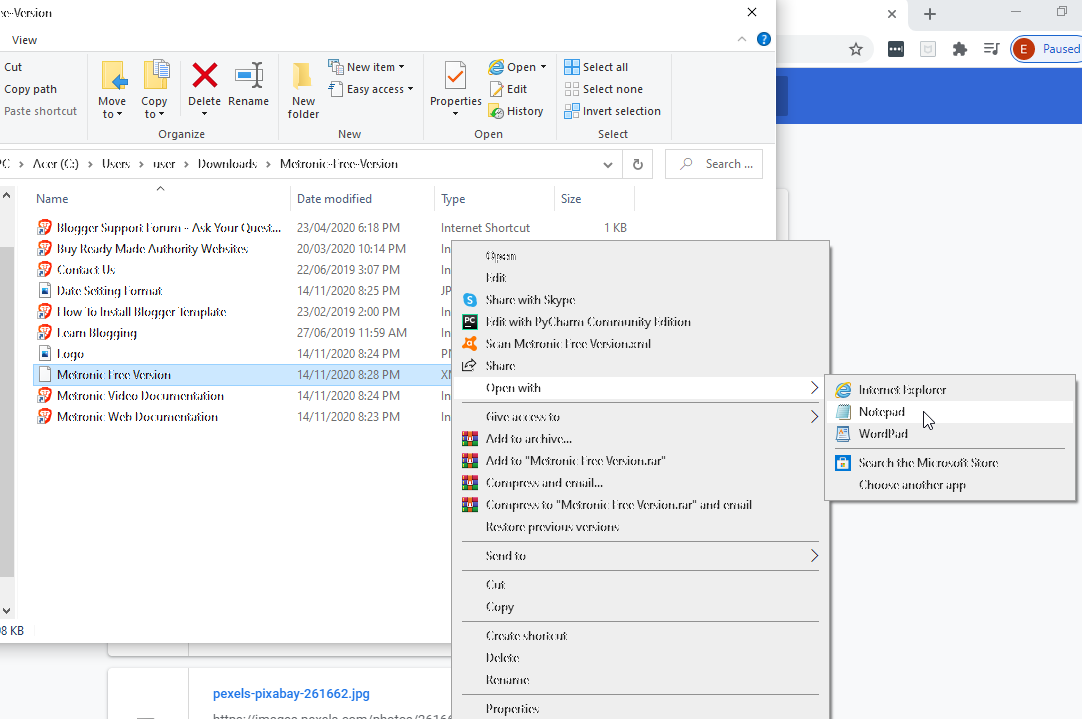The height and width of the screenshot is (719, 1082).
Task: Sort by the Size column header
Action: point(571,199)
